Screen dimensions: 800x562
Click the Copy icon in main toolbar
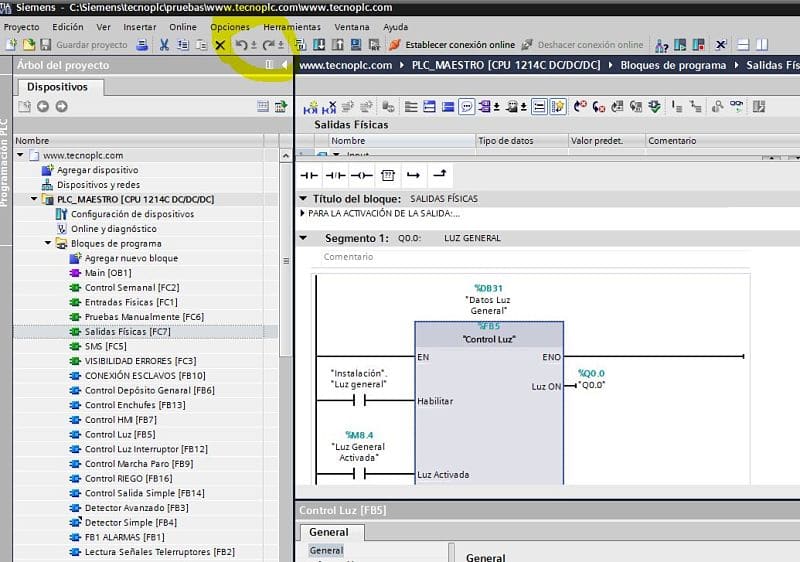(x=183, y=45)
